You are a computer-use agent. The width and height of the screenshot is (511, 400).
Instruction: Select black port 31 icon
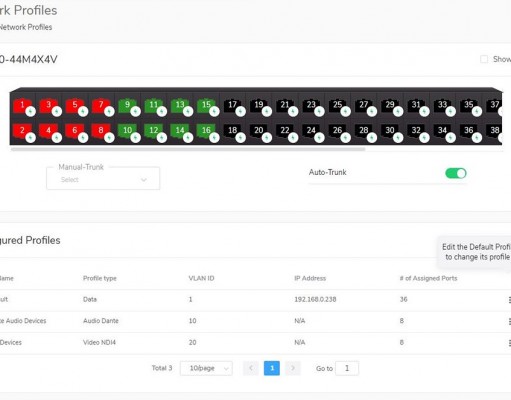pos(416,106)
